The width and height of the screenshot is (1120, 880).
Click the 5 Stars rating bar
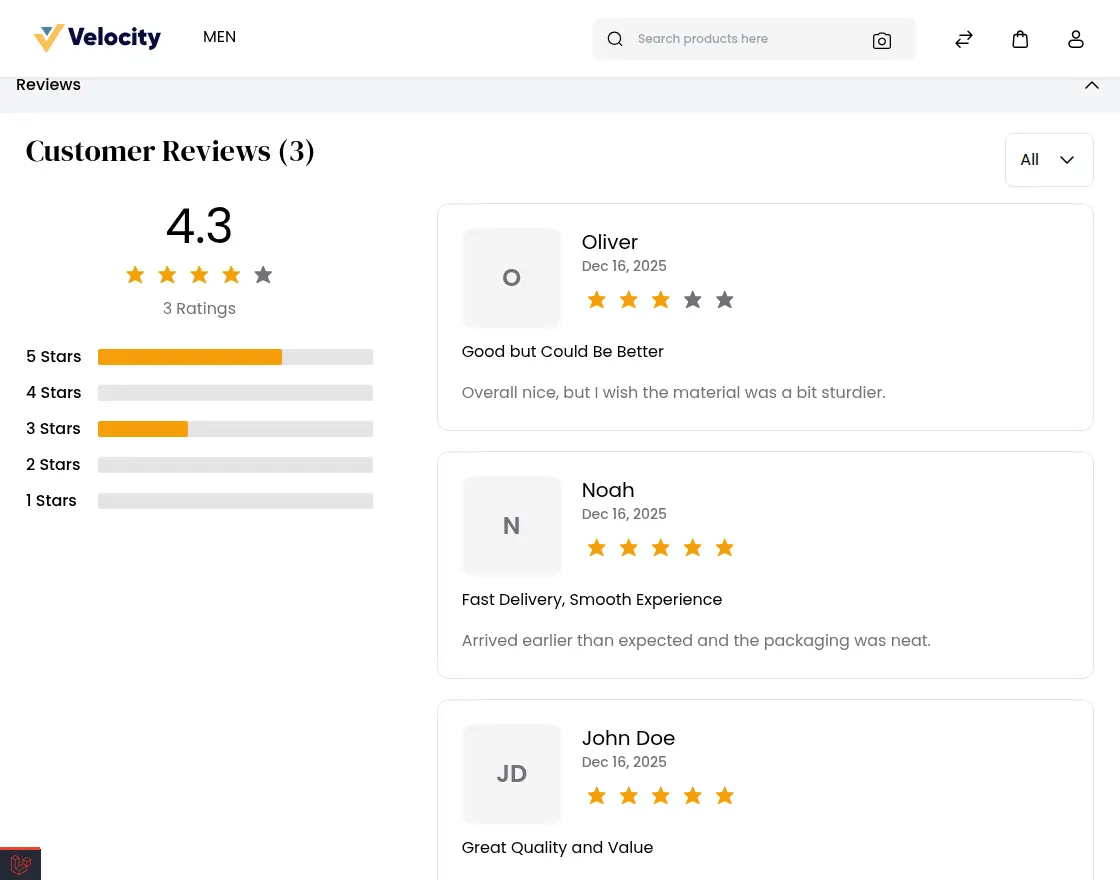(x=235, y=357)
